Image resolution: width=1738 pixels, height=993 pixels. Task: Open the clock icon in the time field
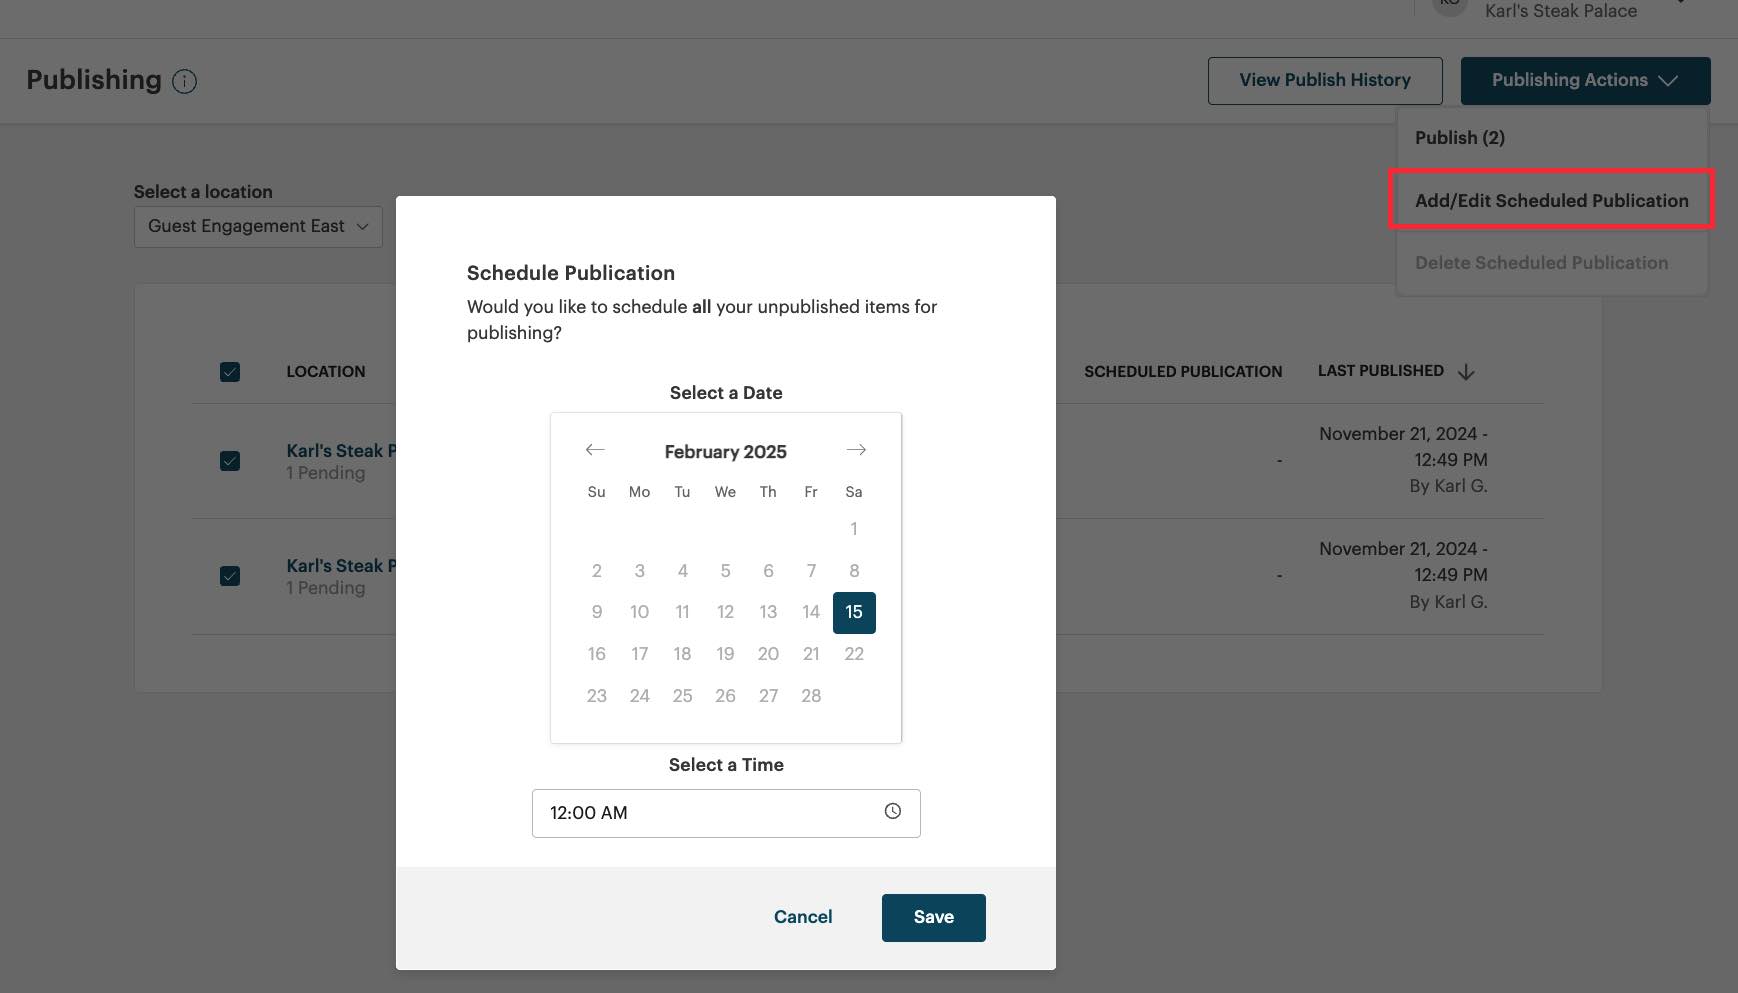[891, 812]
